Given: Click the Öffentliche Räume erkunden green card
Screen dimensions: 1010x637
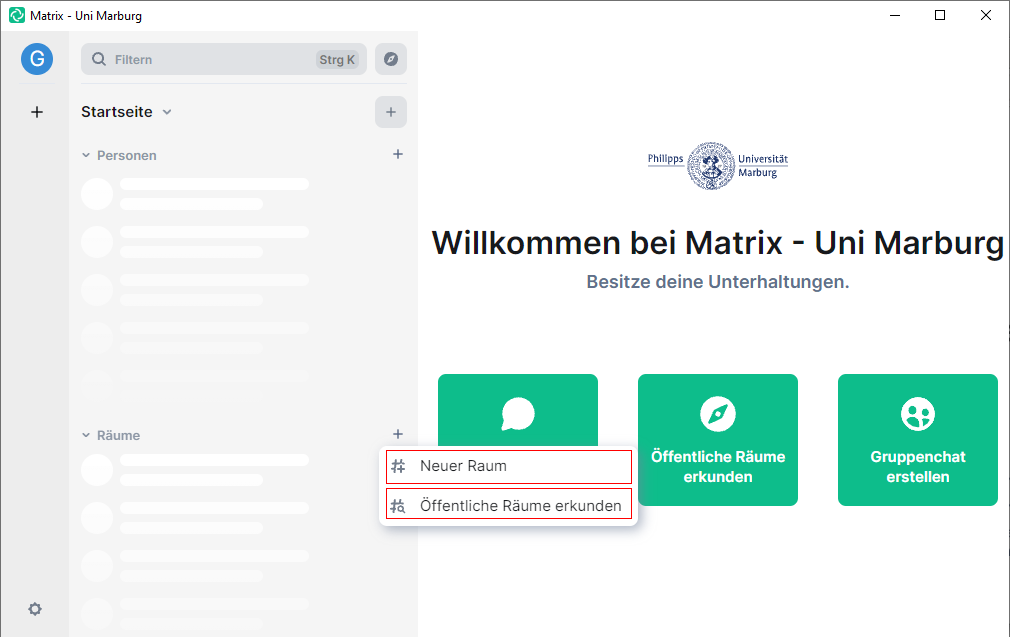Looking at the screenshot, I should pos(718,440).
